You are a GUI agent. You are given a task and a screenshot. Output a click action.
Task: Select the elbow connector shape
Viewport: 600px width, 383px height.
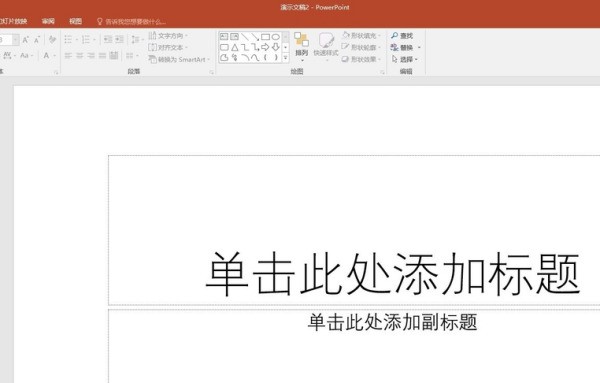(245, 47)
